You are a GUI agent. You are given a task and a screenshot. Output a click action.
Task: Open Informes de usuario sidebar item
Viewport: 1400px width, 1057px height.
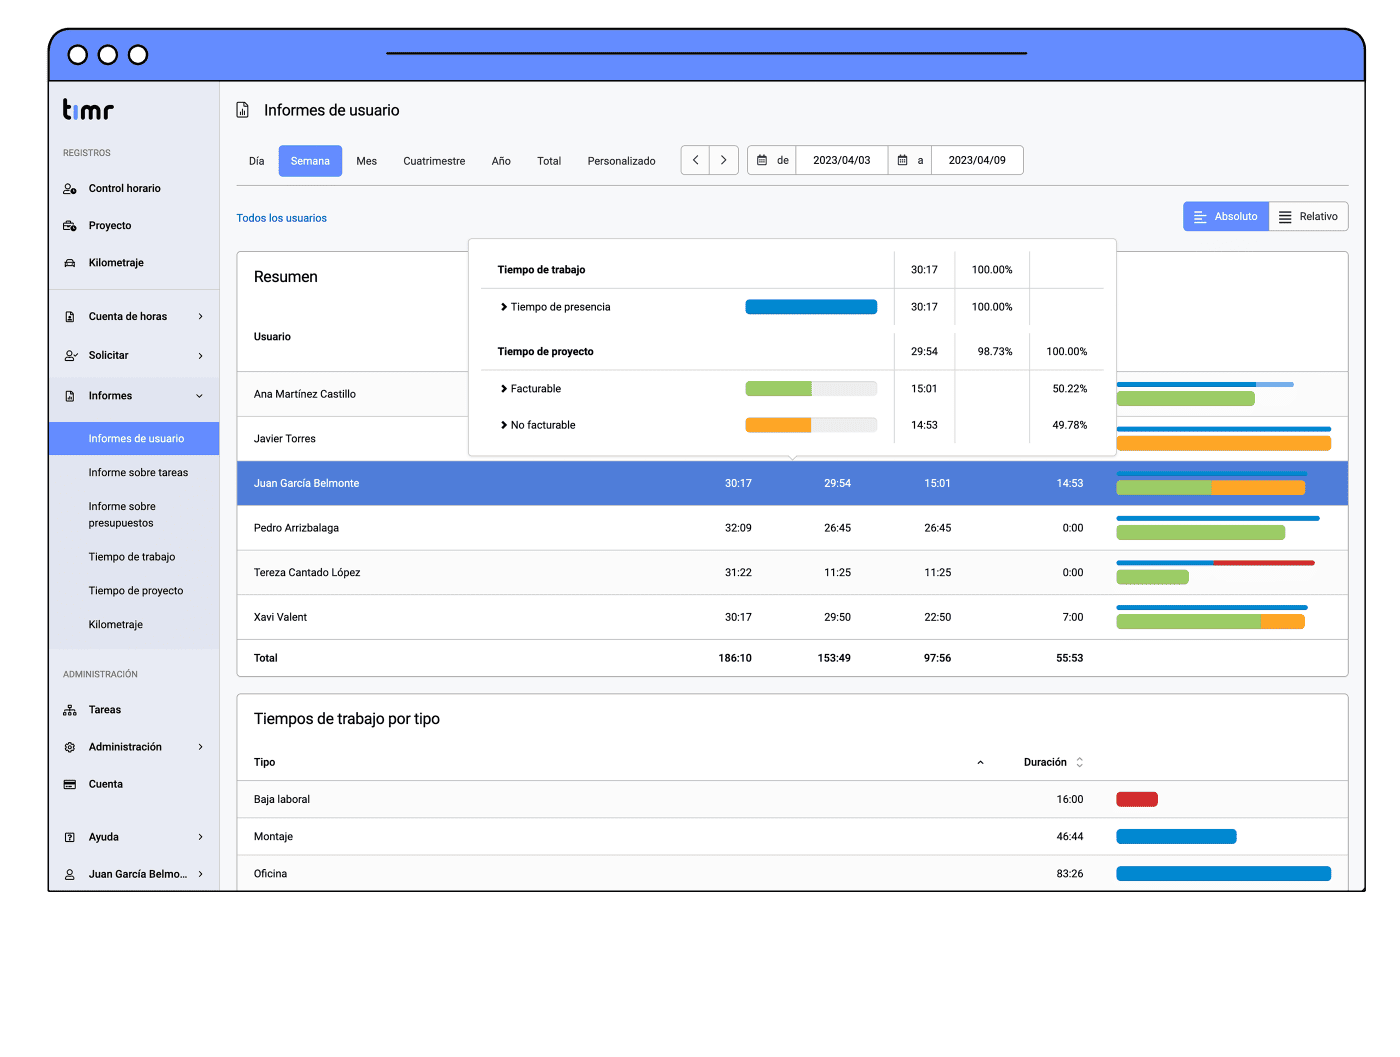tap(134, 439)
